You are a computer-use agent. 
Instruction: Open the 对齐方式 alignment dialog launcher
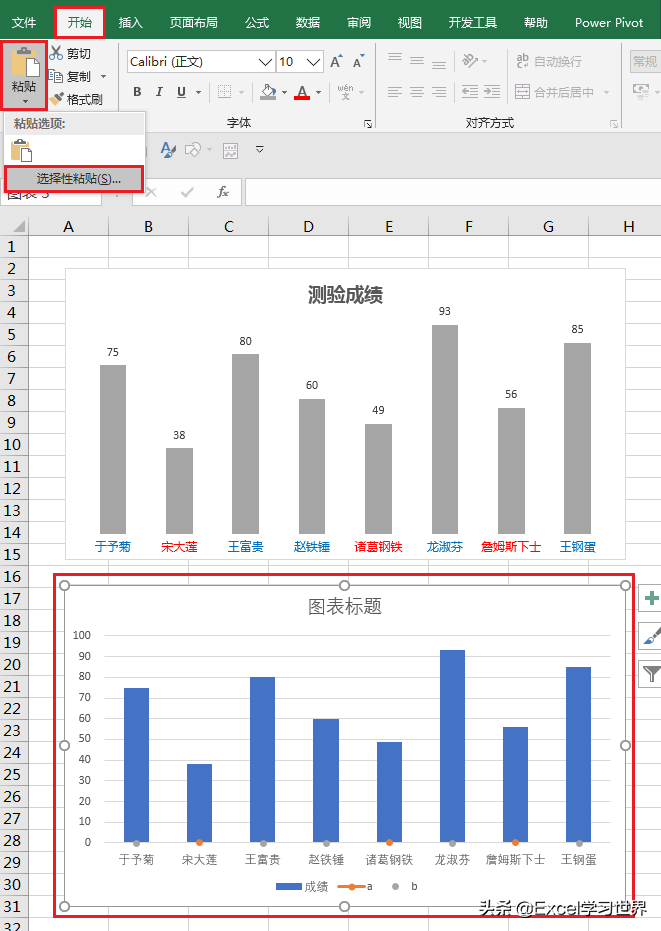coord(613,124)
